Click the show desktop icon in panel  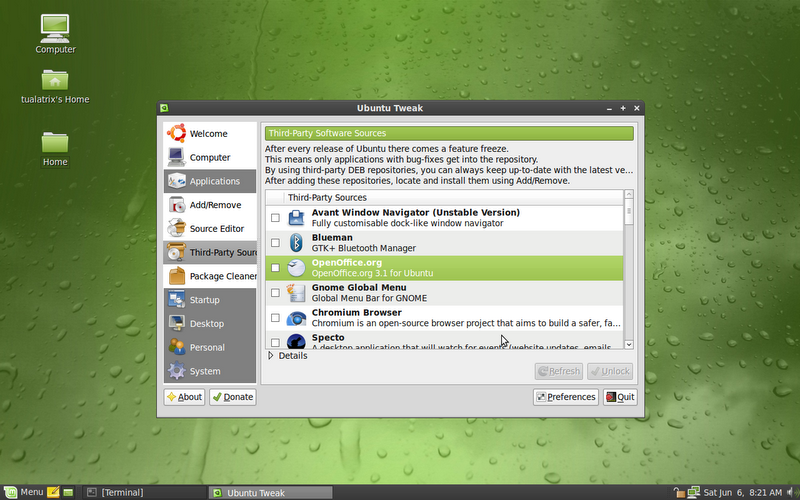68,492
